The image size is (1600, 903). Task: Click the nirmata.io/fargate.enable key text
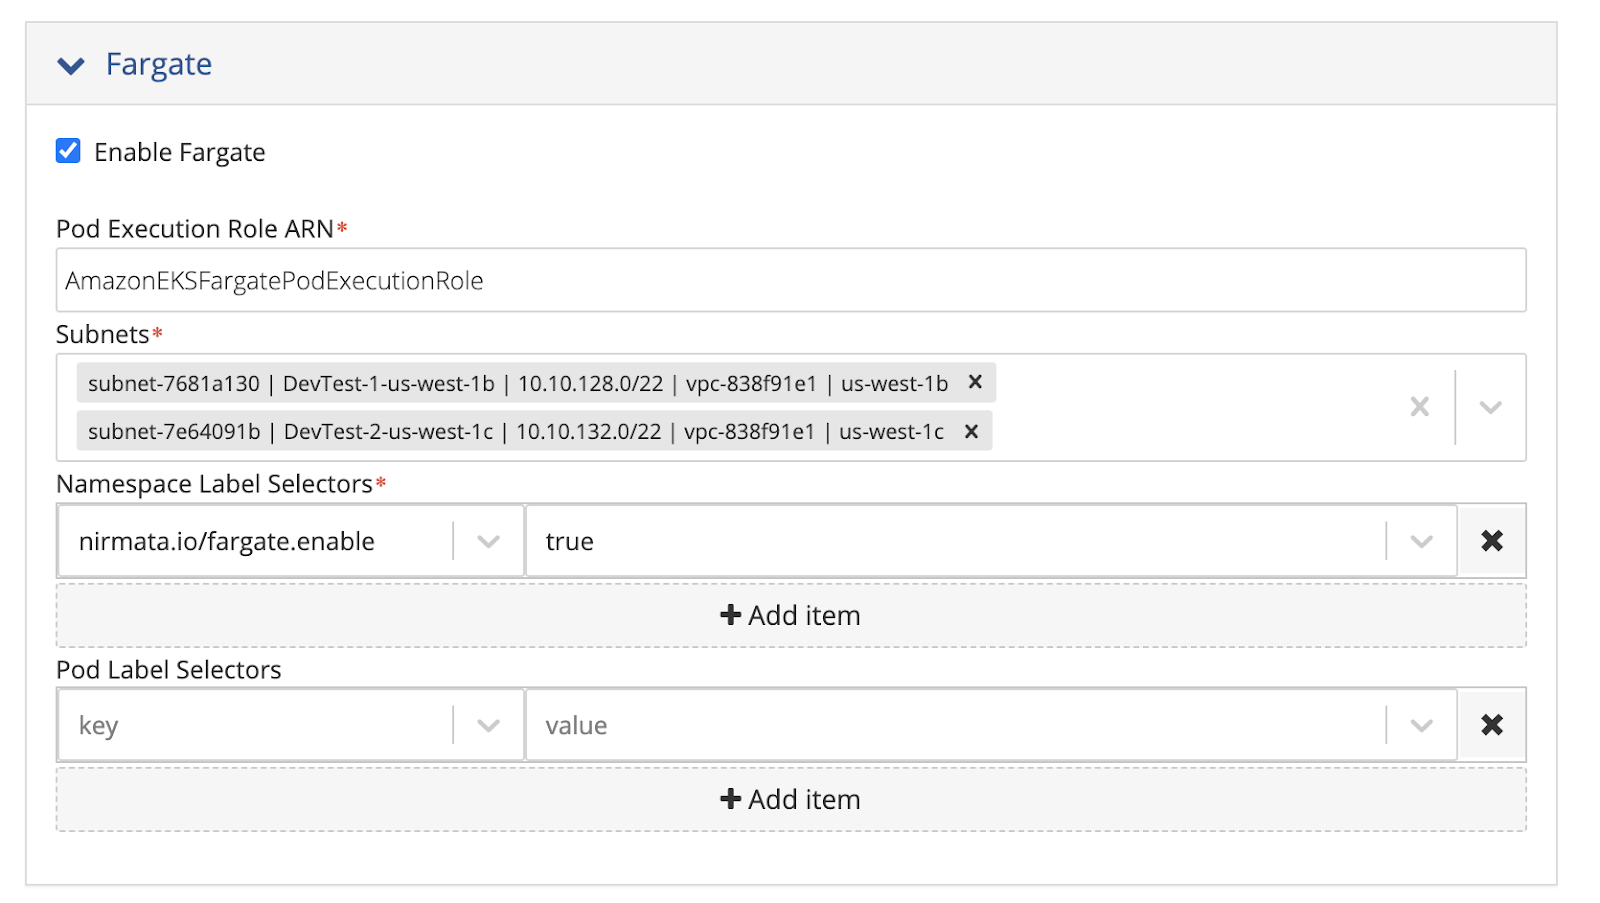pyautogui.click(x=227, y=541)
